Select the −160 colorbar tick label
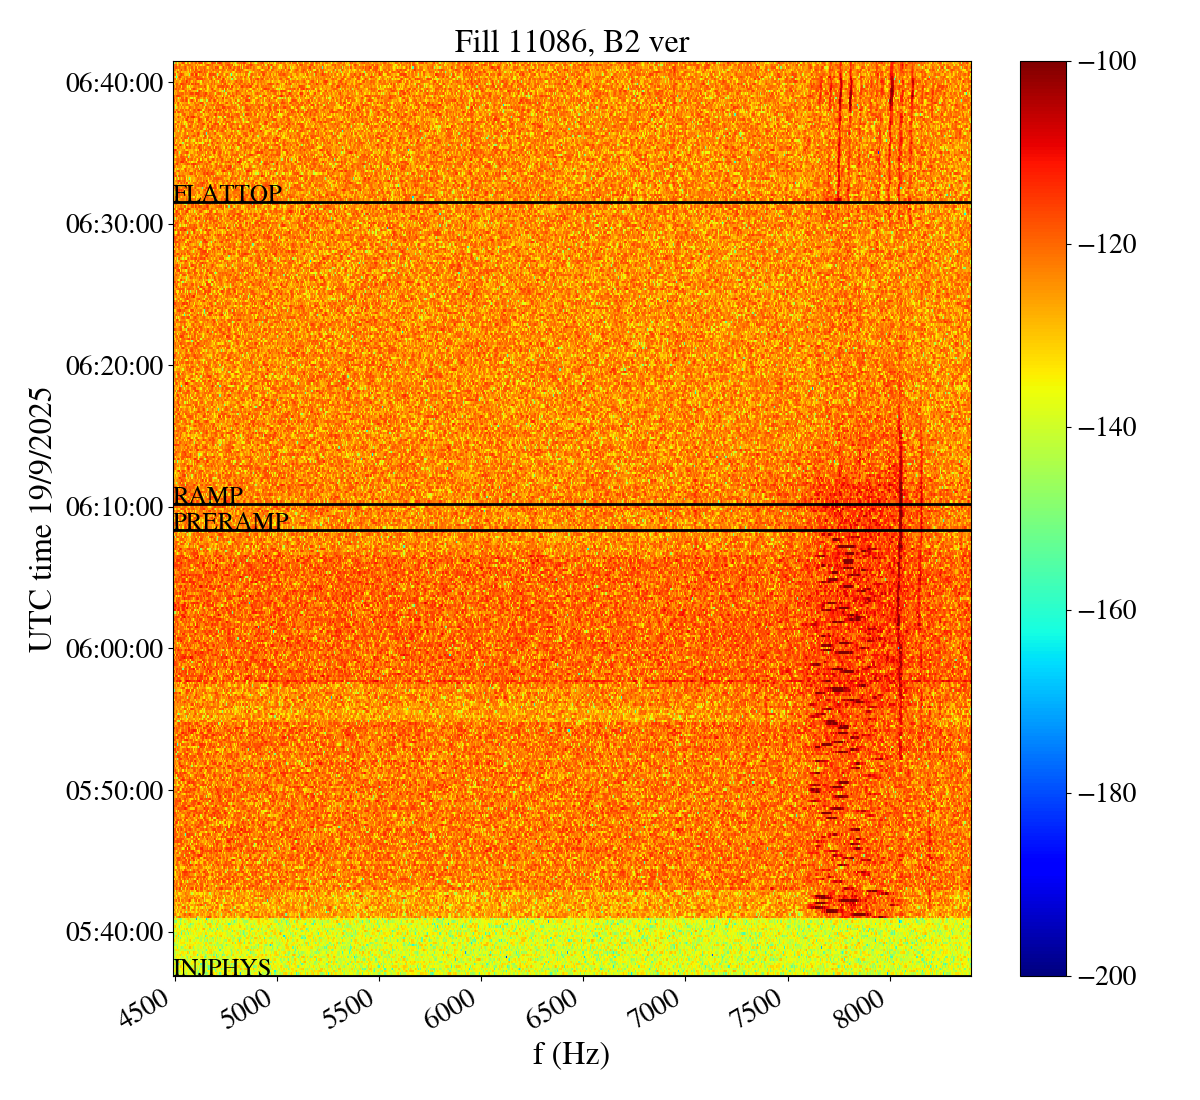This screenshot has width=1200, height=1100. (1107, 610)
